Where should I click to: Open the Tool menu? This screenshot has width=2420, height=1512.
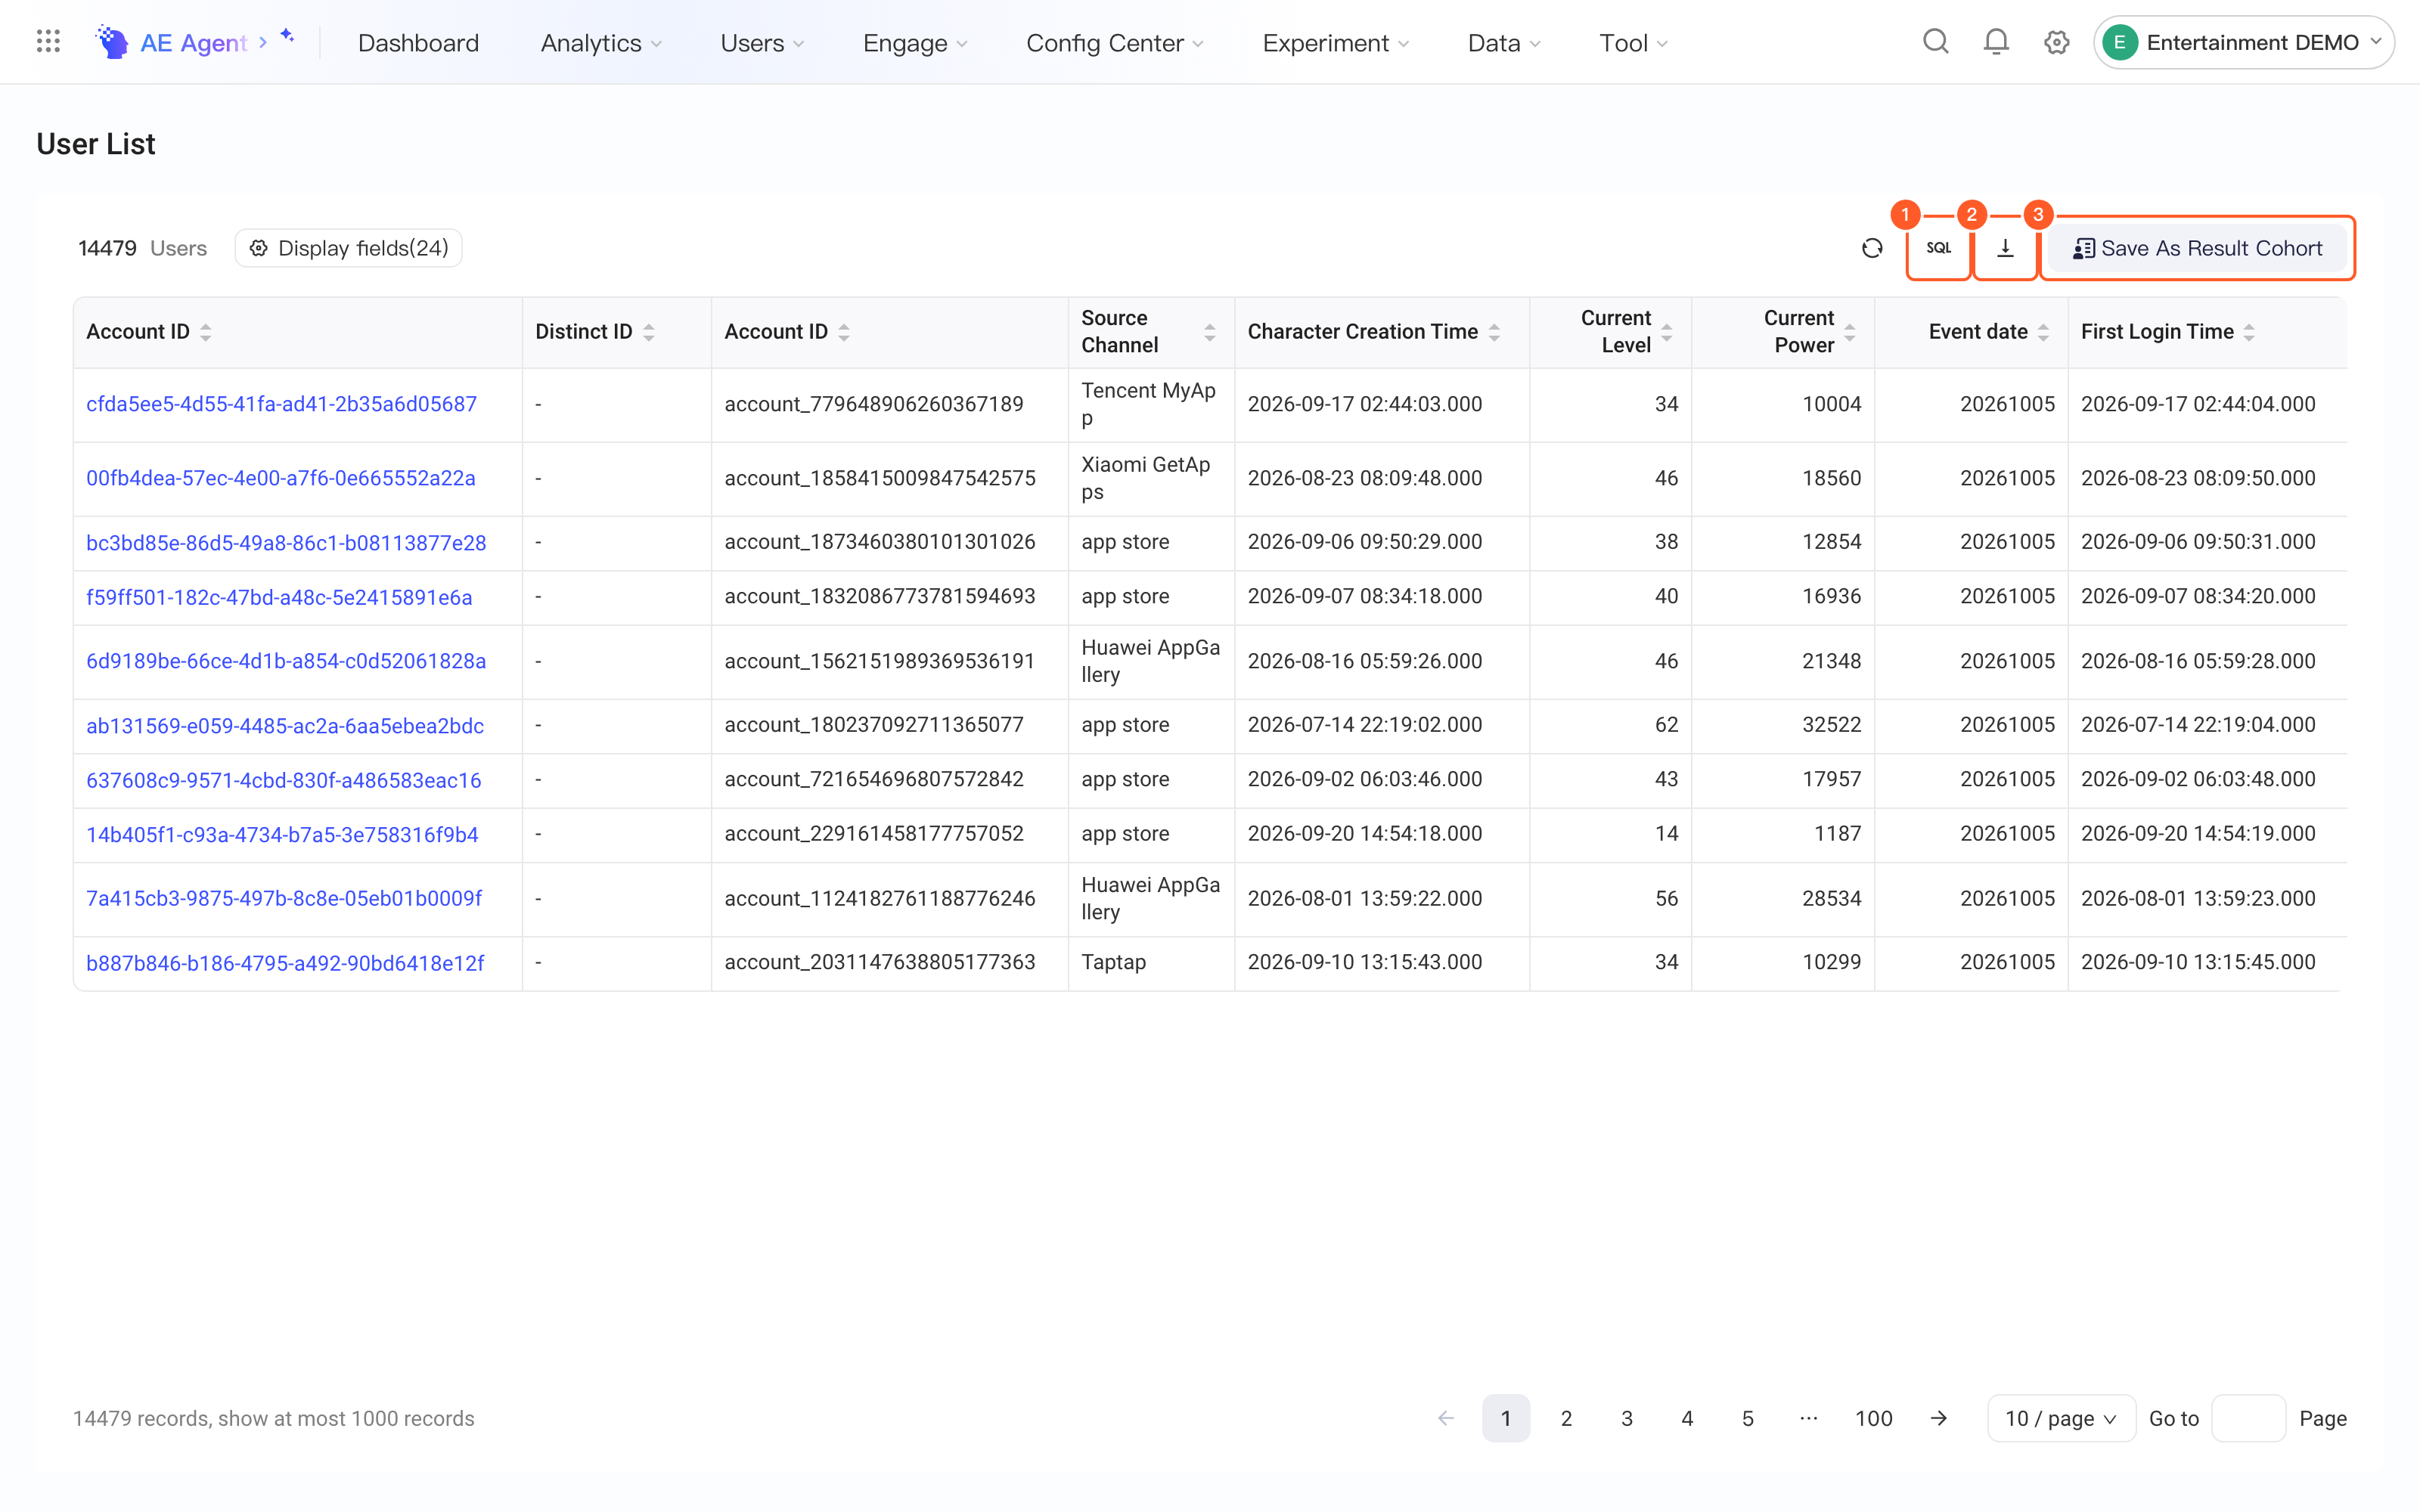[x=1633, y=42]
